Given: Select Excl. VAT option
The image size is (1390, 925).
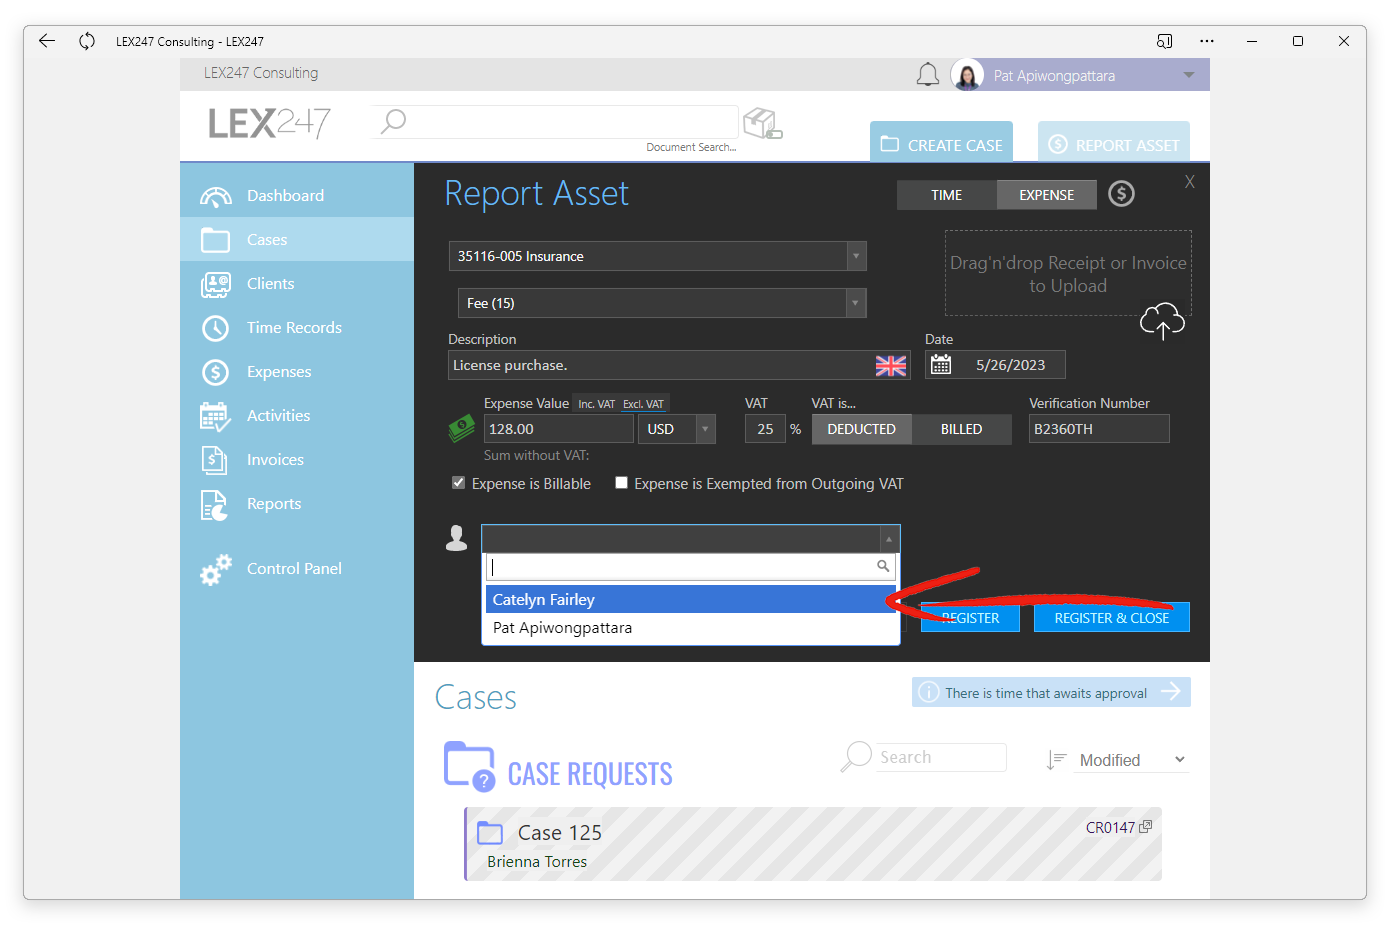Looking at the screenshot, I should 643,404.
